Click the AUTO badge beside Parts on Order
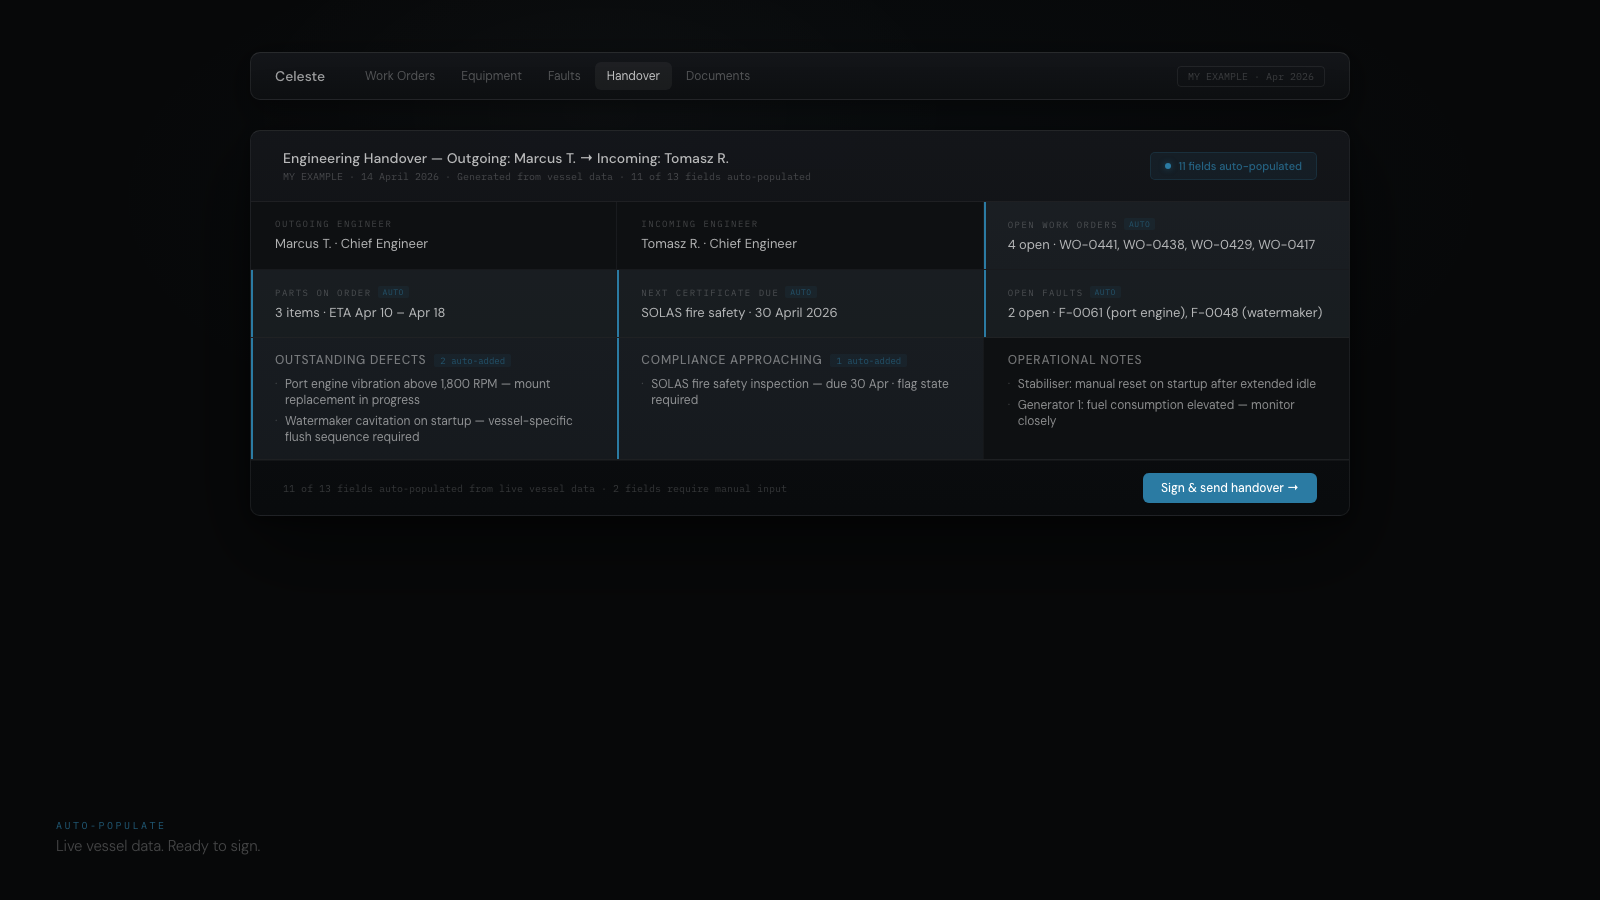 (394, 292)
